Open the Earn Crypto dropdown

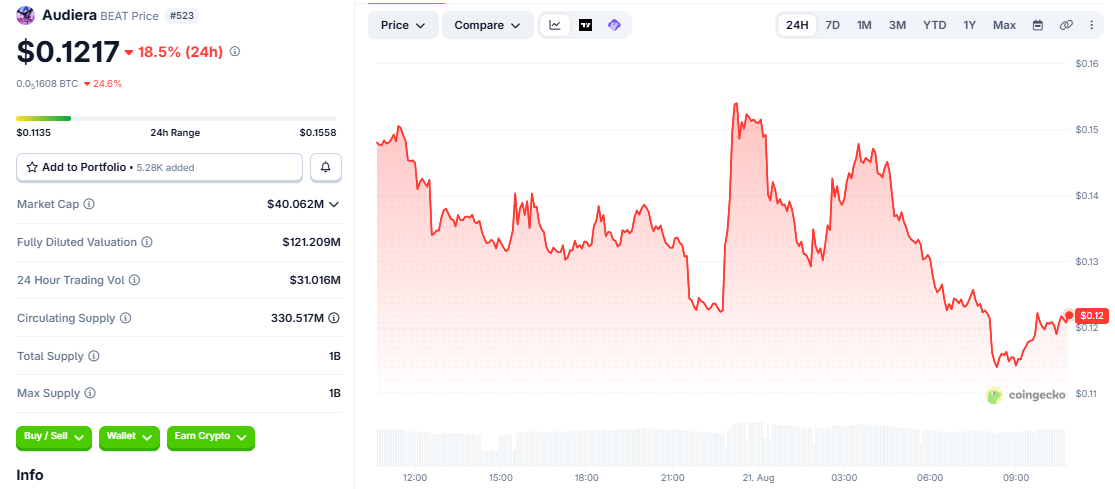(210, 437)
